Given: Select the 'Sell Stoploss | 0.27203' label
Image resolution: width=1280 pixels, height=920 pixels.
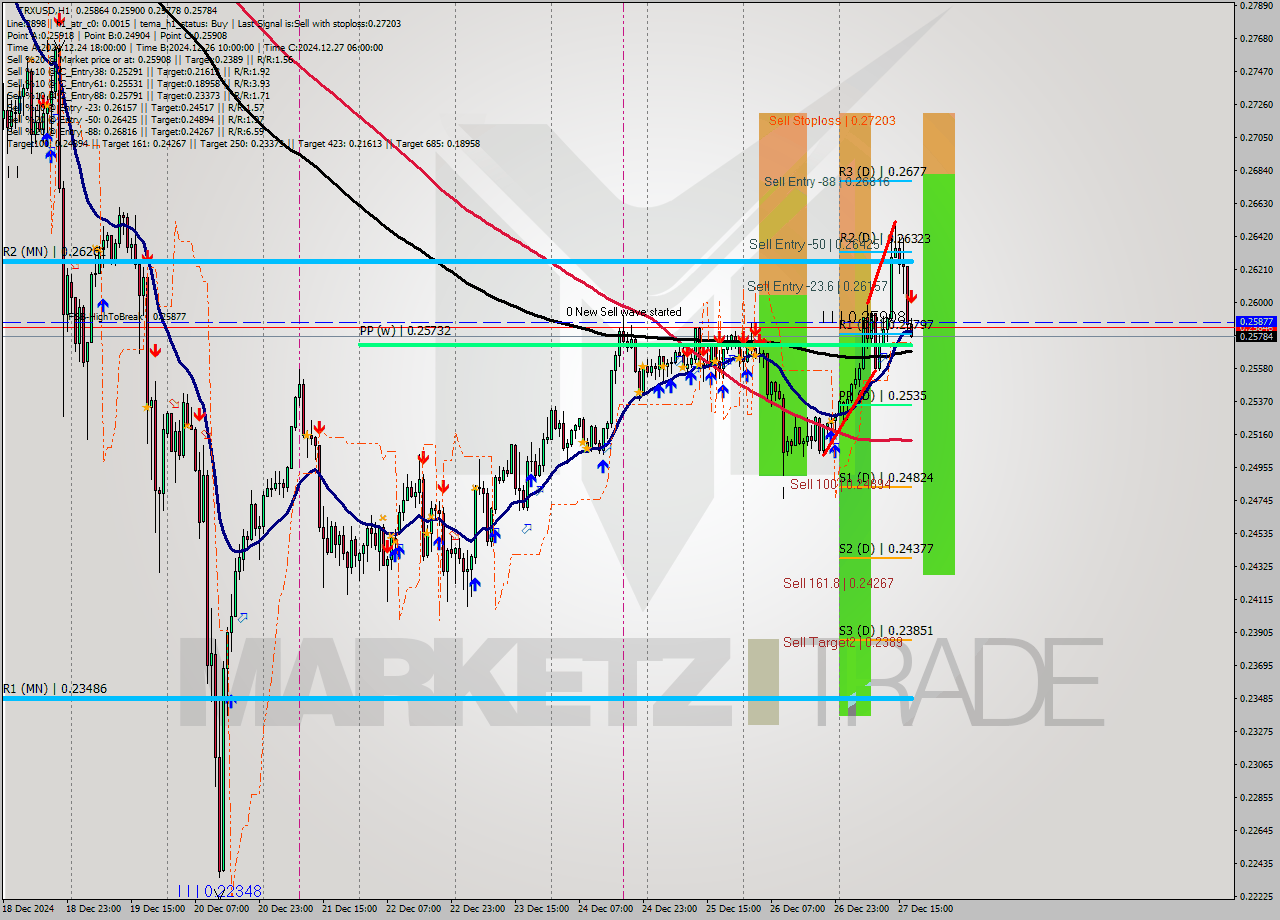Looking at the screenshot, I should 832,121.
